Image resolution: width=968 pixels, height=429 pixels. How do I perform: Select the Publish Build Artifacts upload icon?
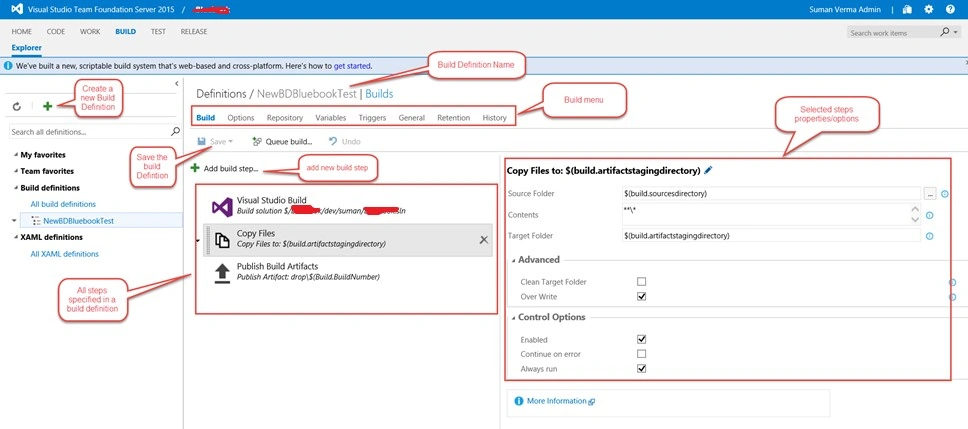(222, 273)
